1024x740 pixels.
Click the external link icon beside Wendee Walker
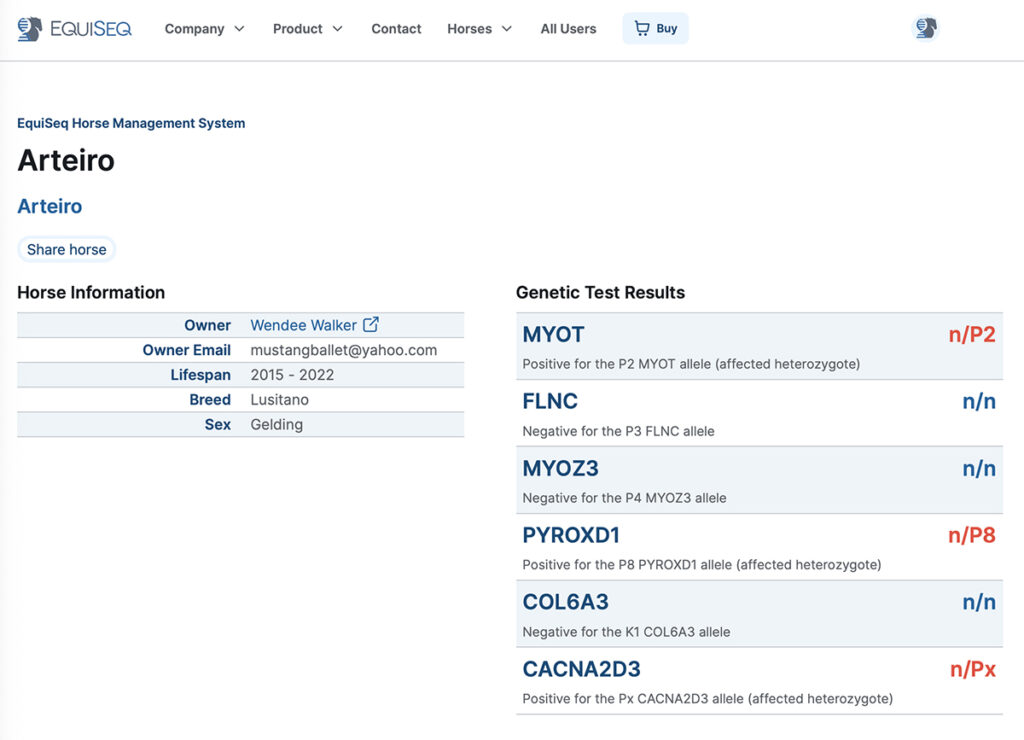pos(371,324)
